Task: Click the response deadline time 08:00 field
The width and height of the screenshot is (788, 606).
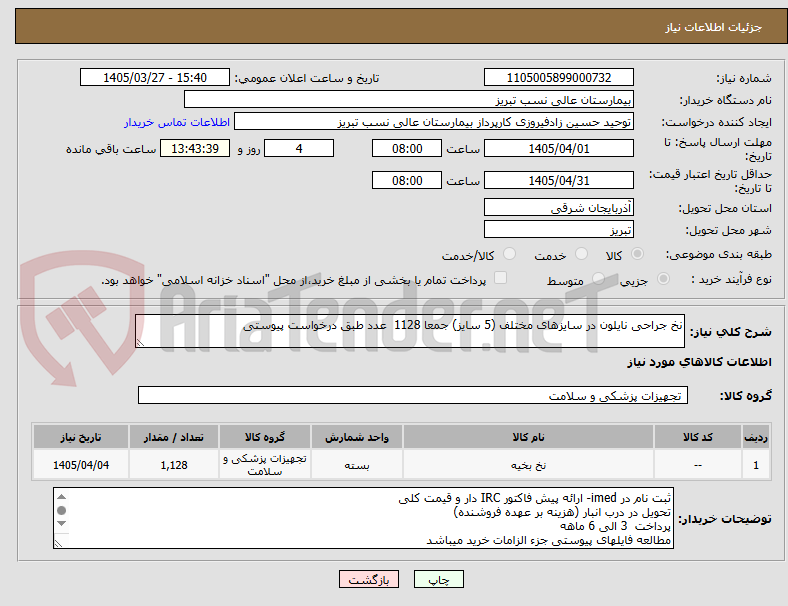Action: coord(407,149)
